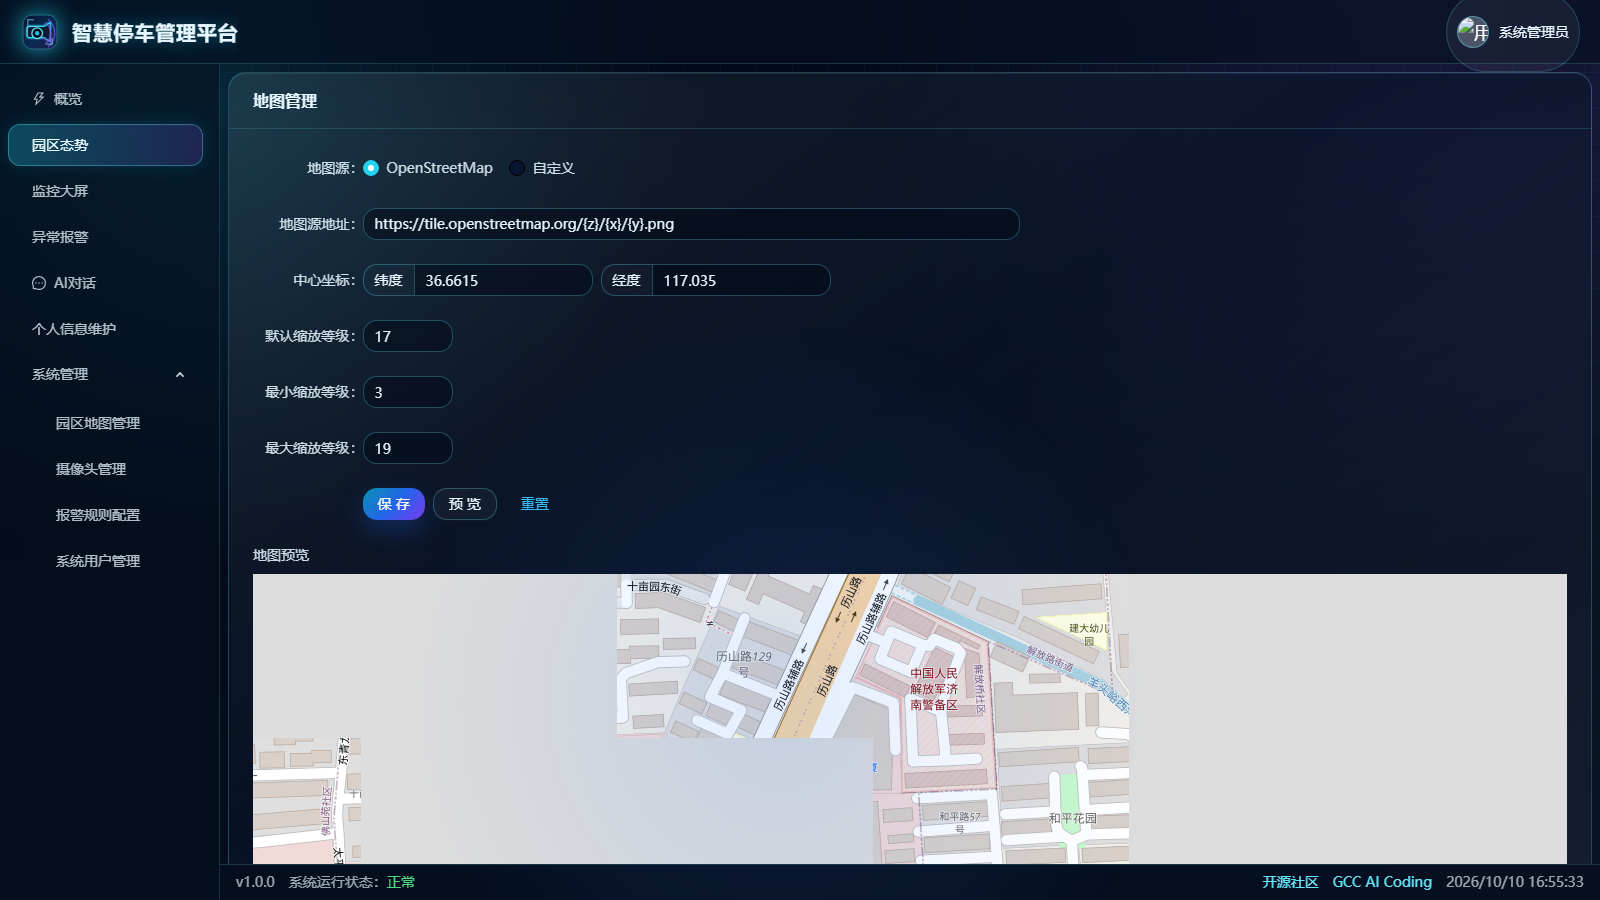Viewport: 1600px width, 900px height.
Task: Select the 自定义 map source radio option
Action: (x=517, y=168)
